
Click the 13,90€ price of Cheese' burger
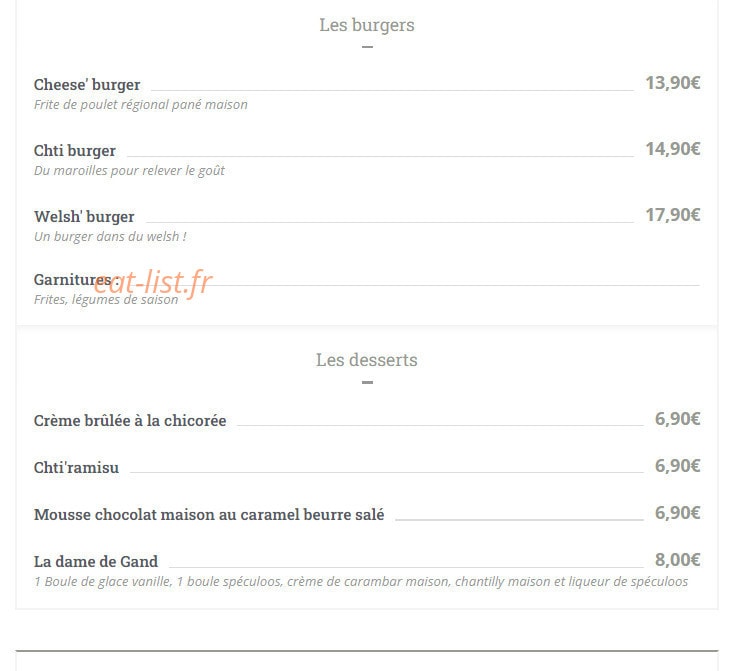click(x=673, y=83)
